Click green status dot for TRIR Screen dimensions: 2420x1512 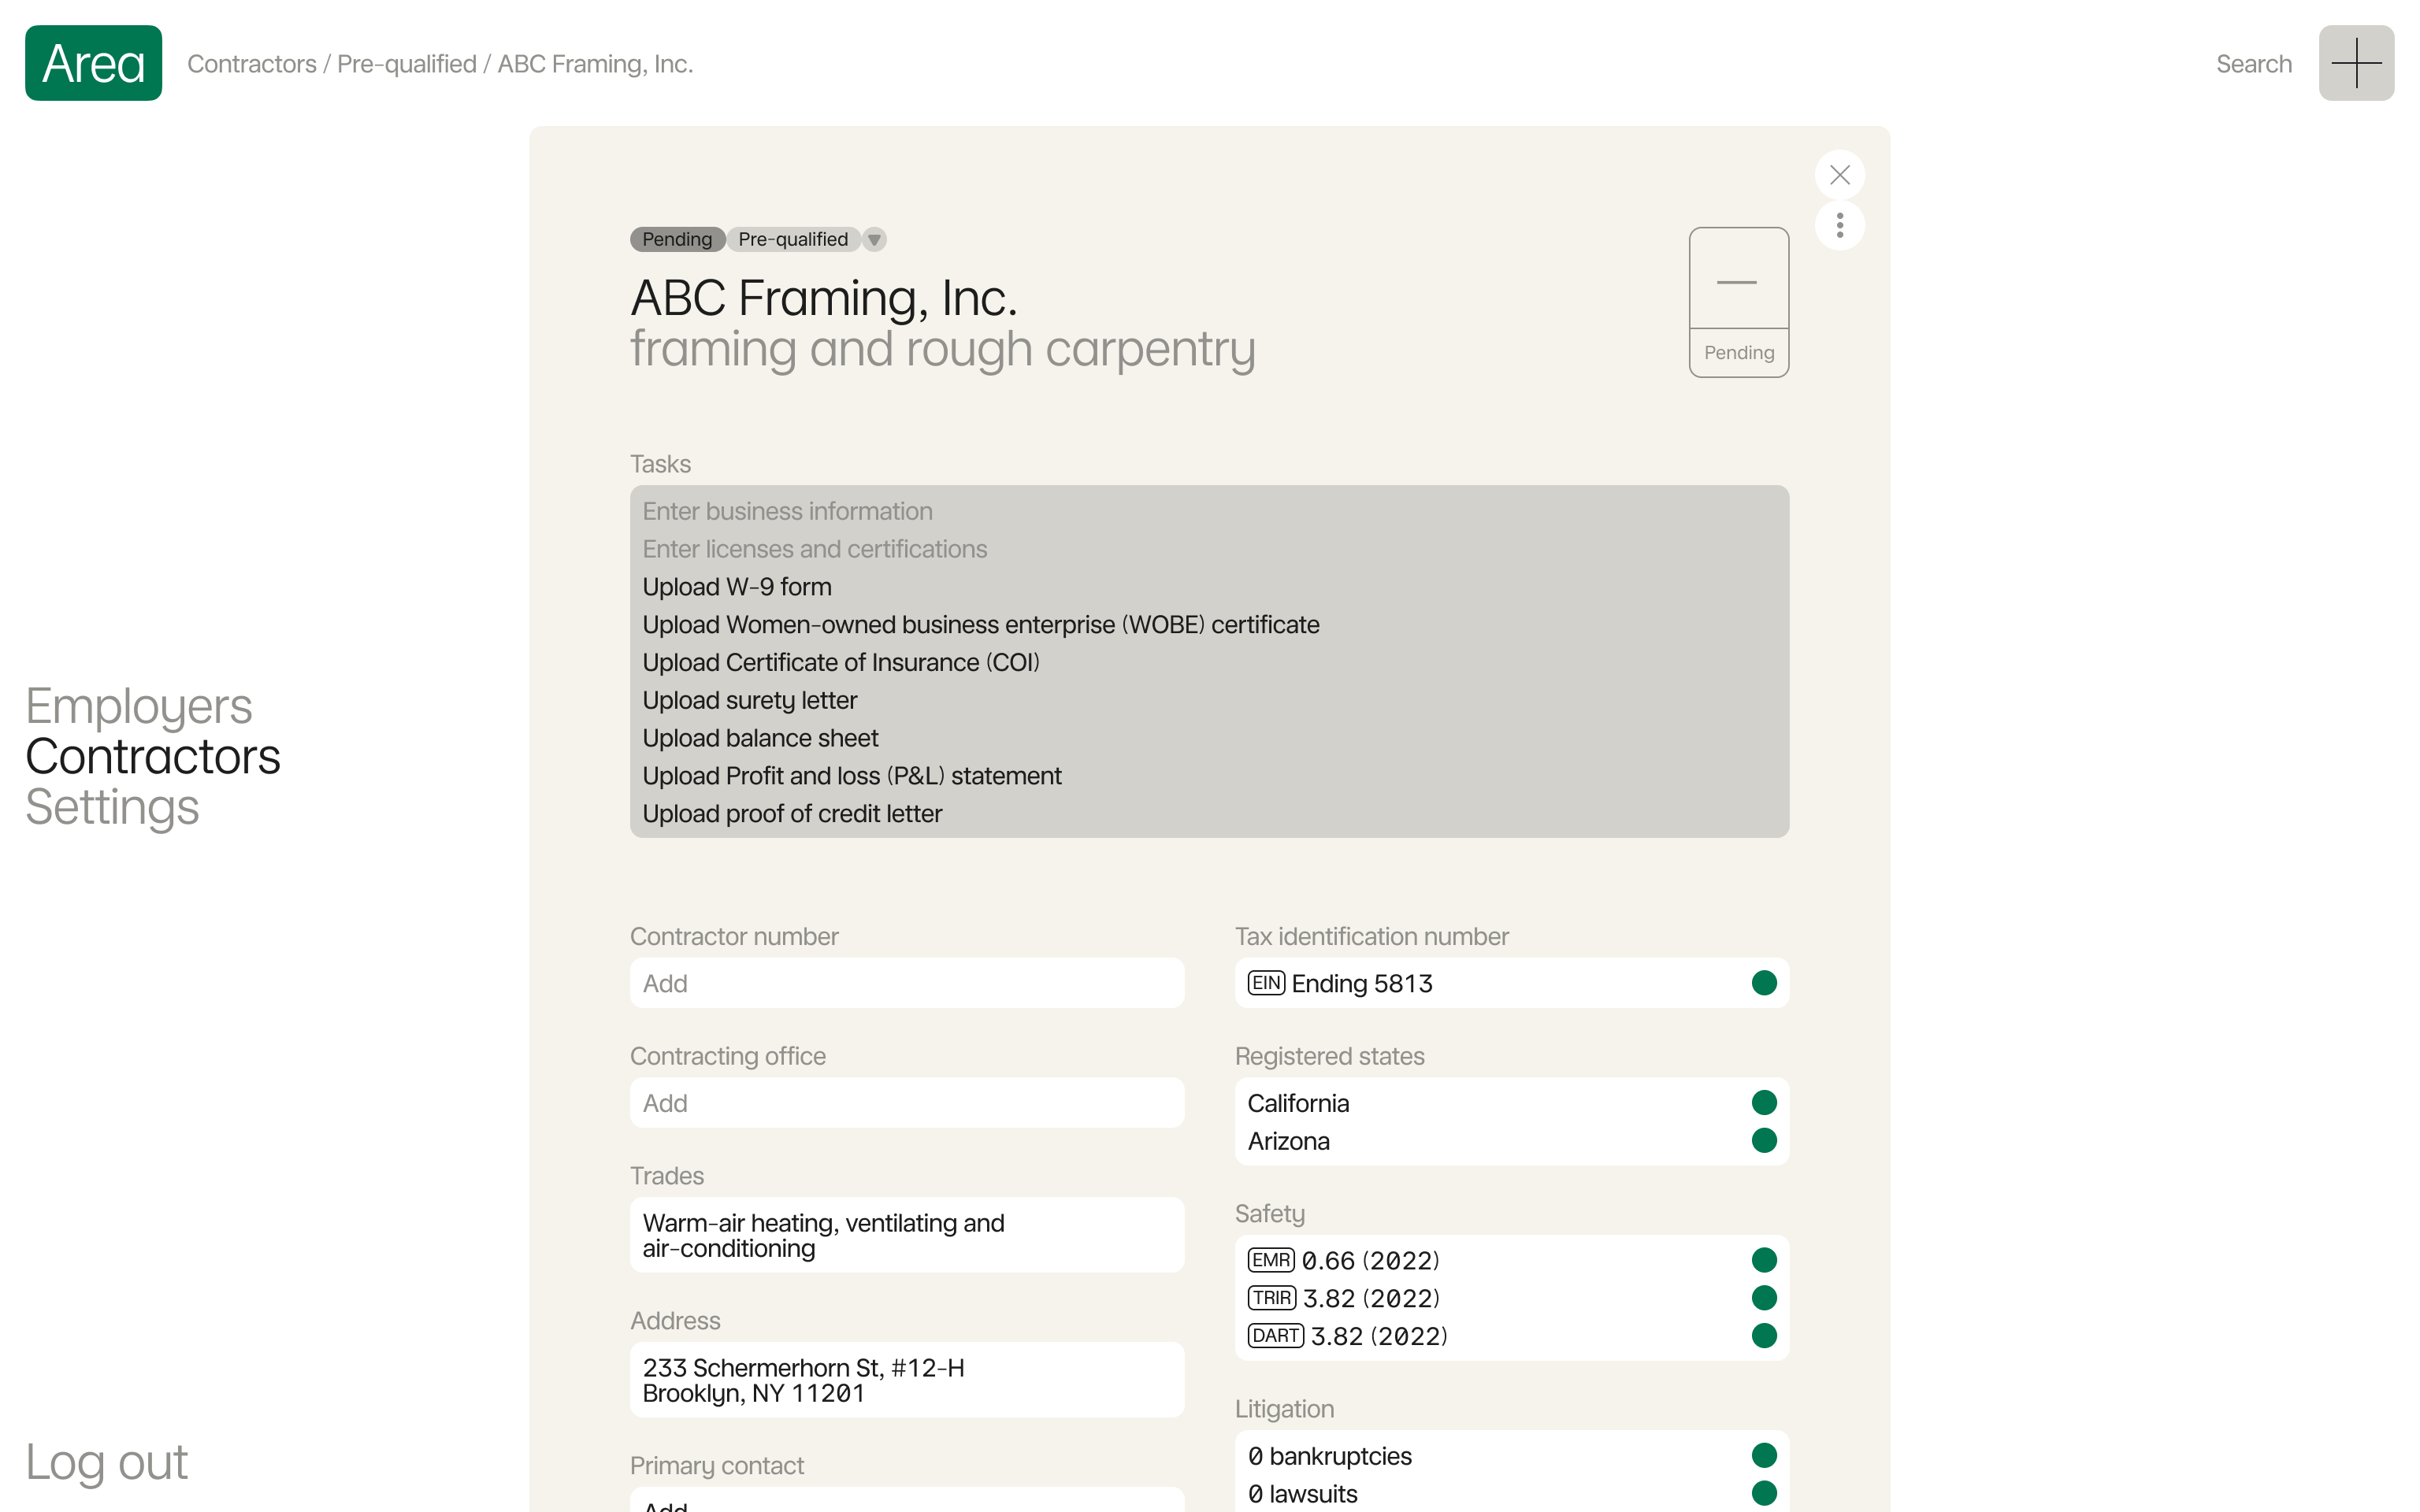[1764, 1298]
